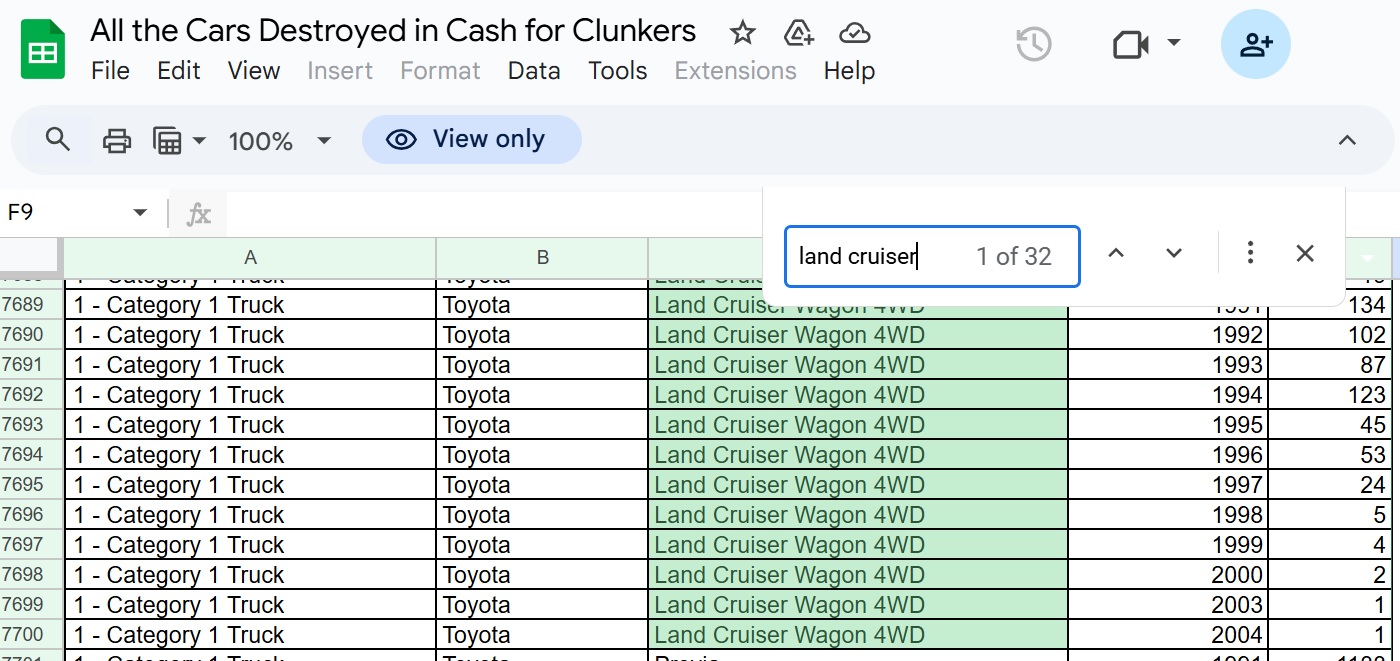Click cell with value 87

click(x=1330, y=365)
